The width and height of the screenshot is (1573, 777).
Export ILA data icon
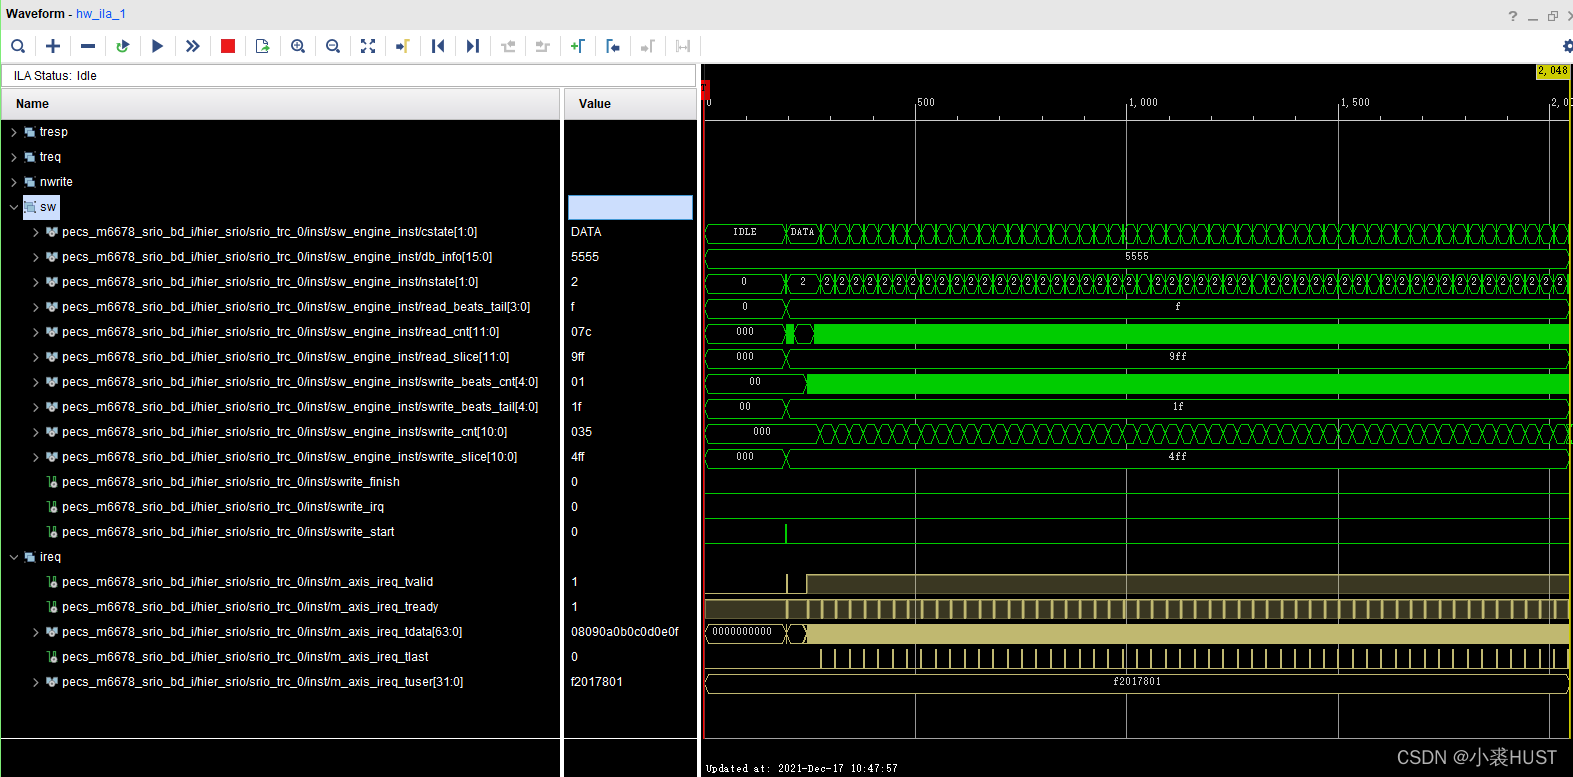(x=263, y=46)
